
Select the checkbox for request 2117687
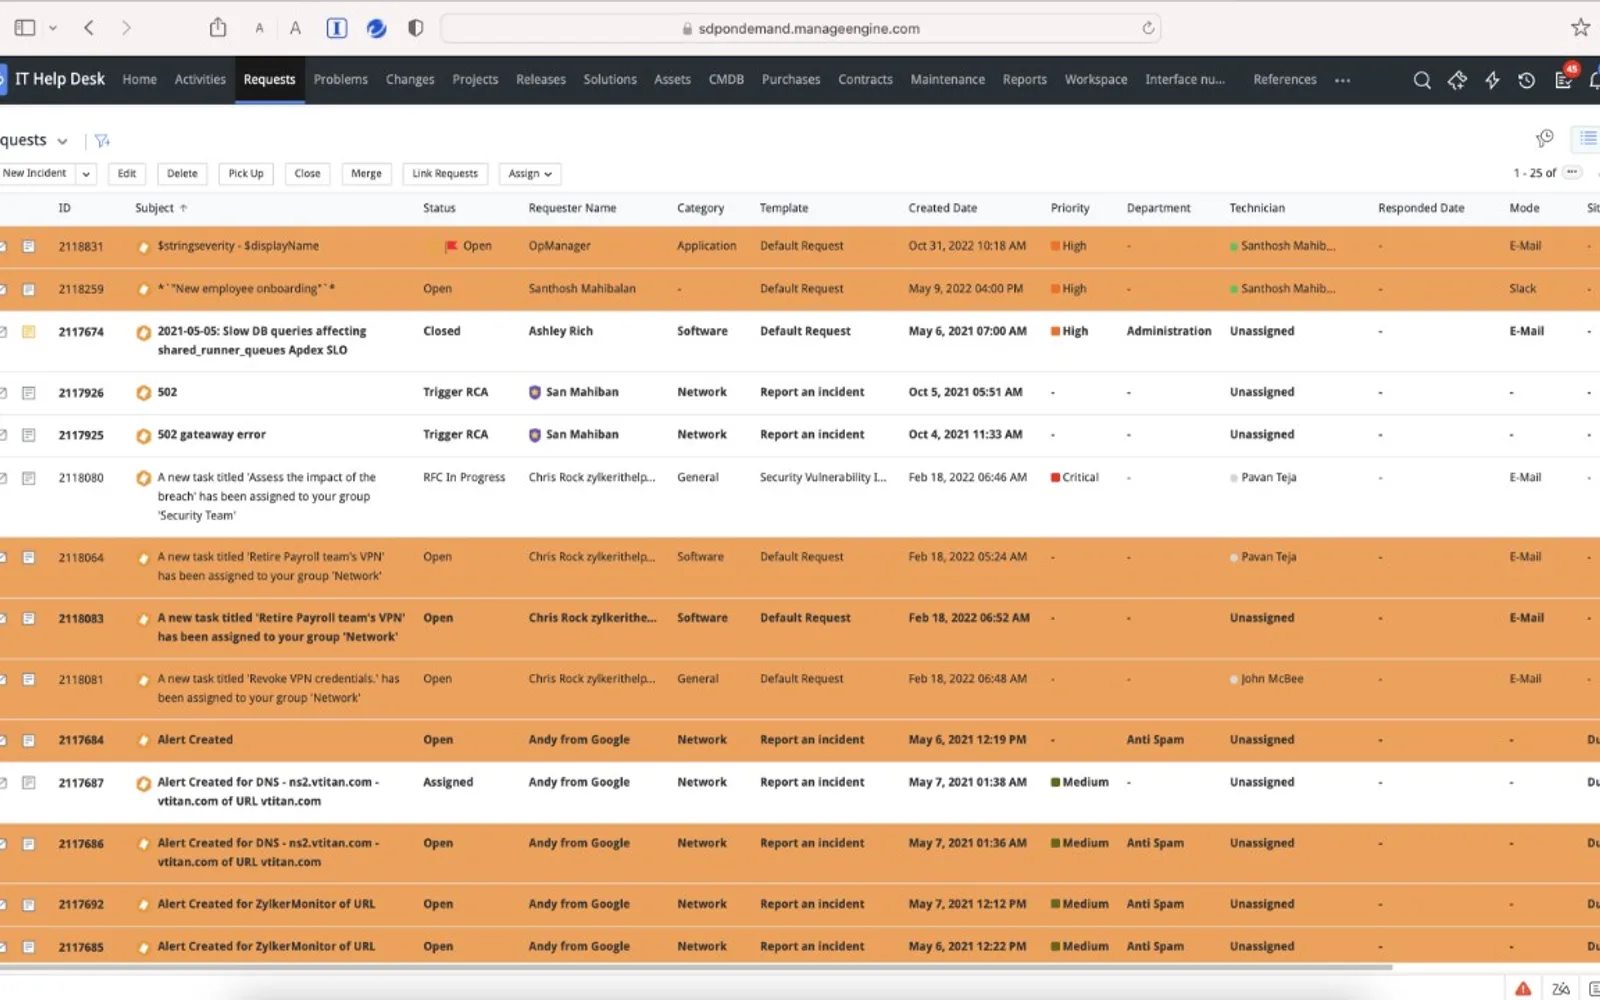point(3,783)
